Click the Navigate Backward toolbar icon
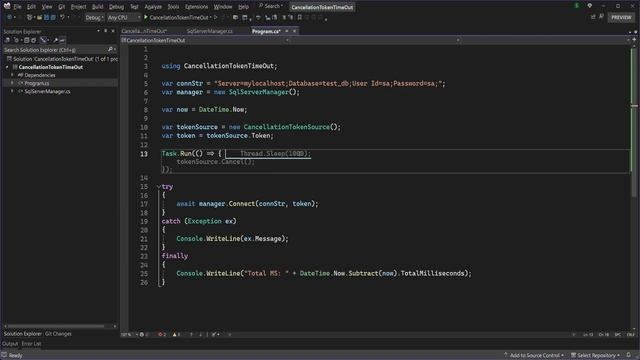640x360 pixels. 9,18
